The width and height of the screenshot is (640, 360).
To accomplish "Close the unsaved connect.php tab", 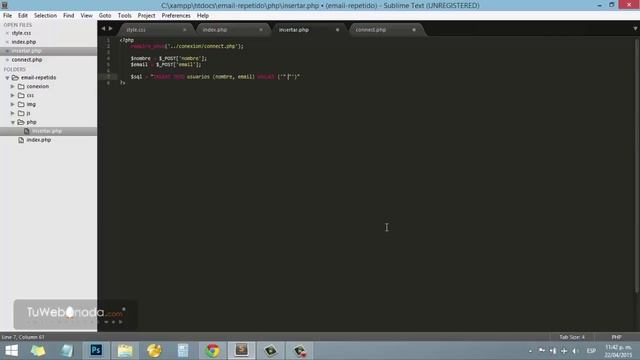I will pyautogui.click(x=414, y=30).
